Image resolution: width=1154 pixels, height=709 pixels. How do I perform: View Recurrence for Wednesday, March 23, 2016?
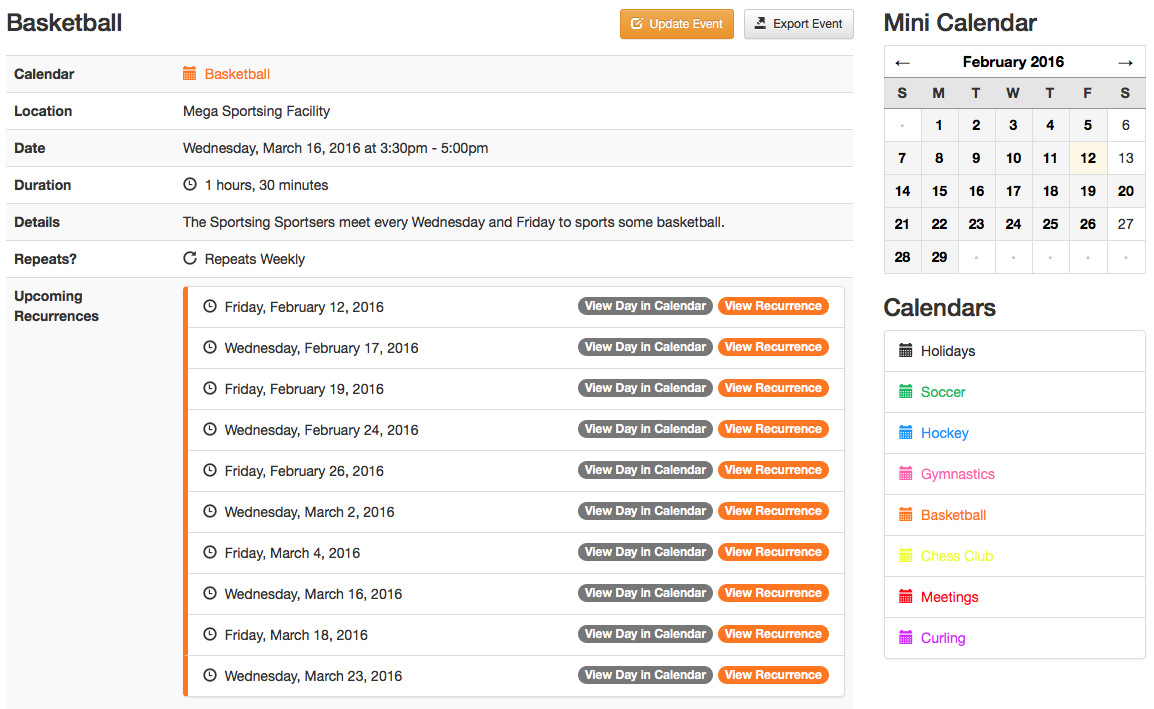point(773,675)
